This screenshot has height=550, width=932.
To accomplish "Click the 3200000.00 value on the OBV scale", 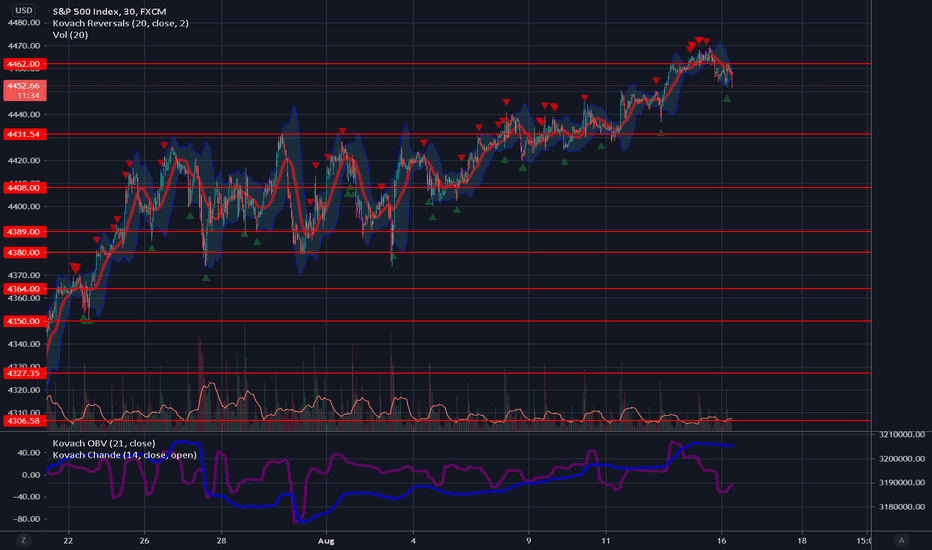I will pos(902,459).
